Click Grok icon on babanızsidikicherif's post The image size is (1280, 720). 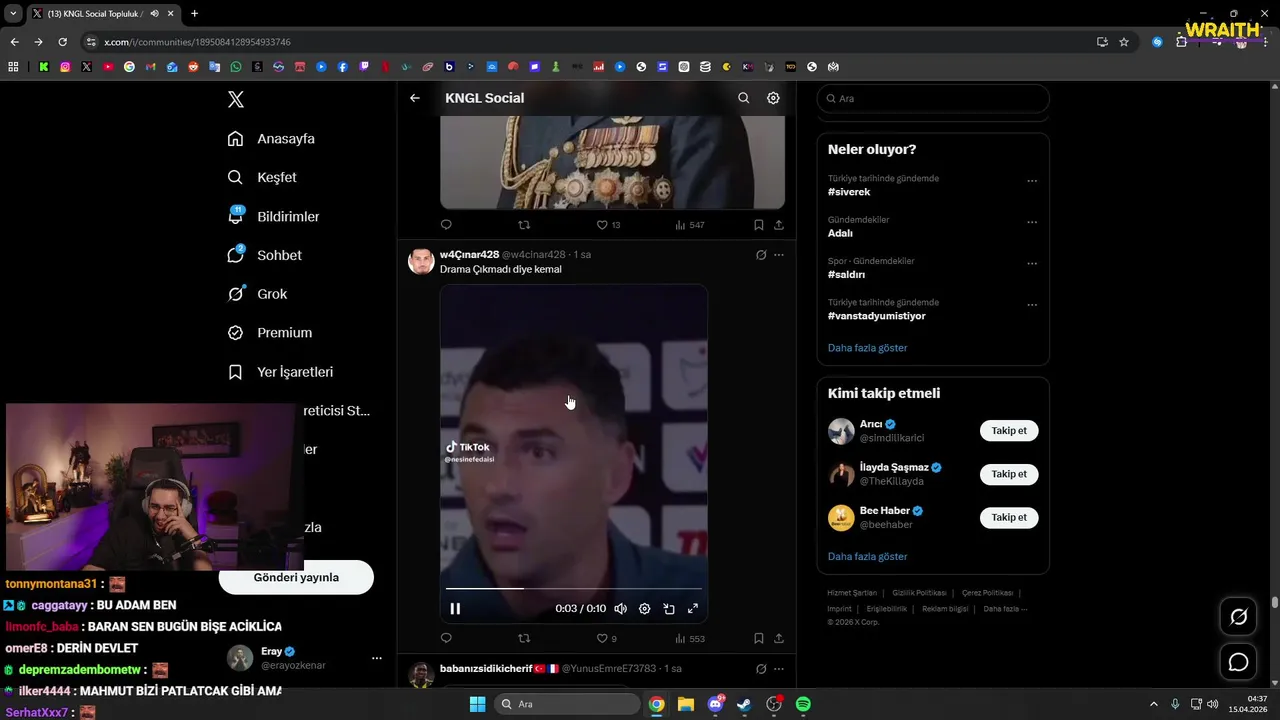click(761, 669)
